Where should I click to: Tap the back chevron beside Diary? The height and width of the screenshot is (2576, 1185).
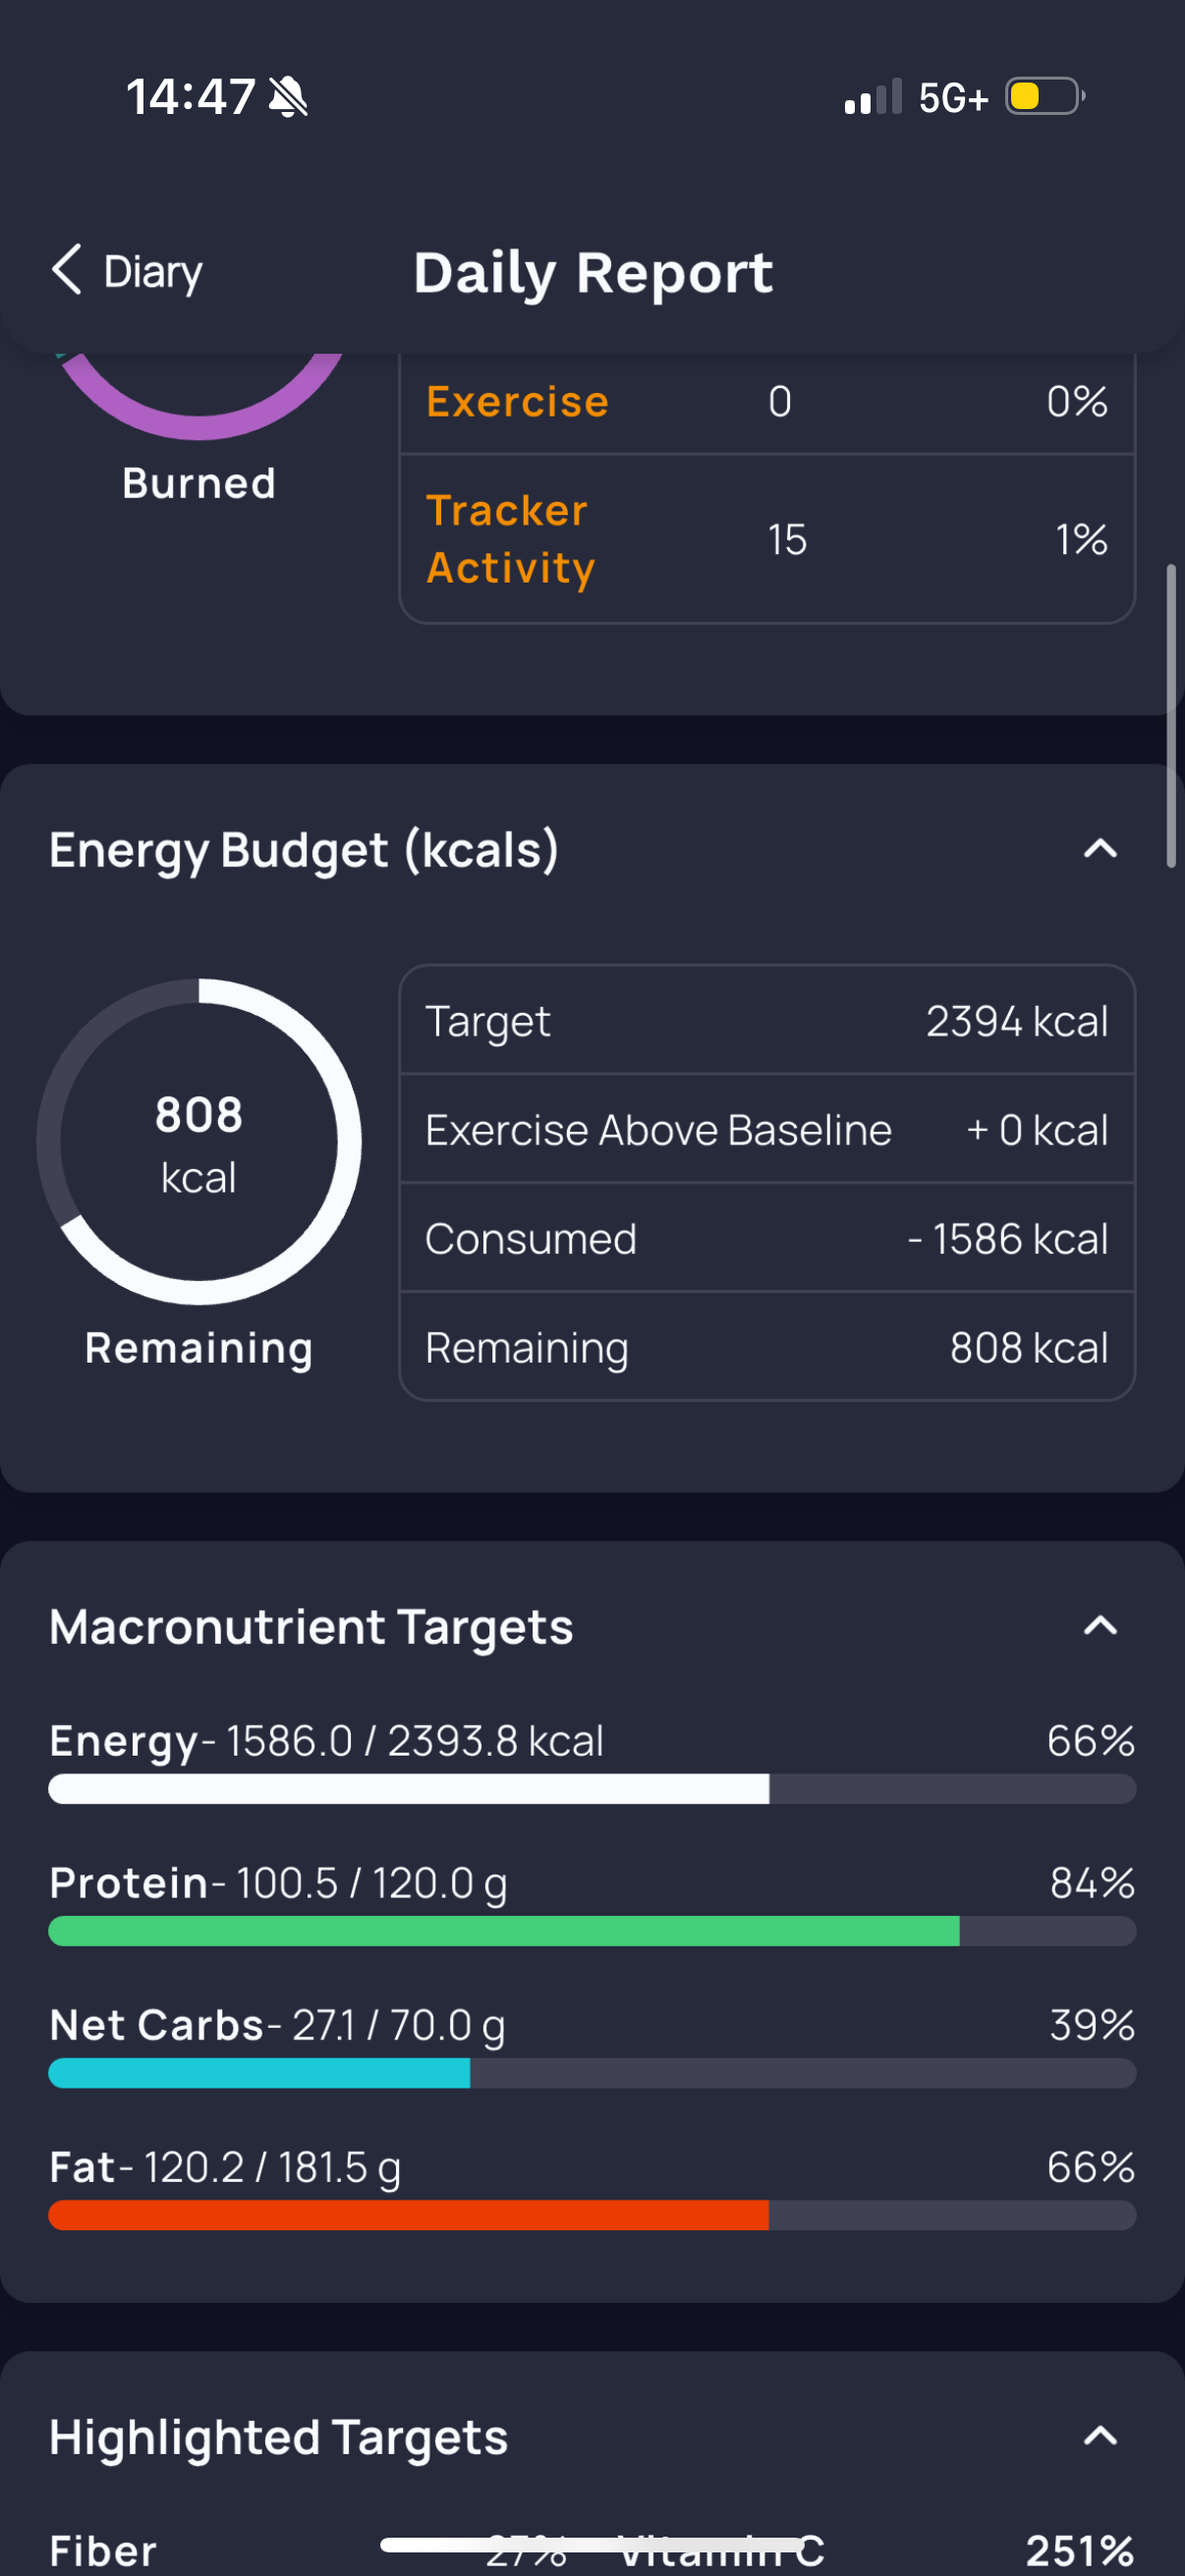coord(67,270)
